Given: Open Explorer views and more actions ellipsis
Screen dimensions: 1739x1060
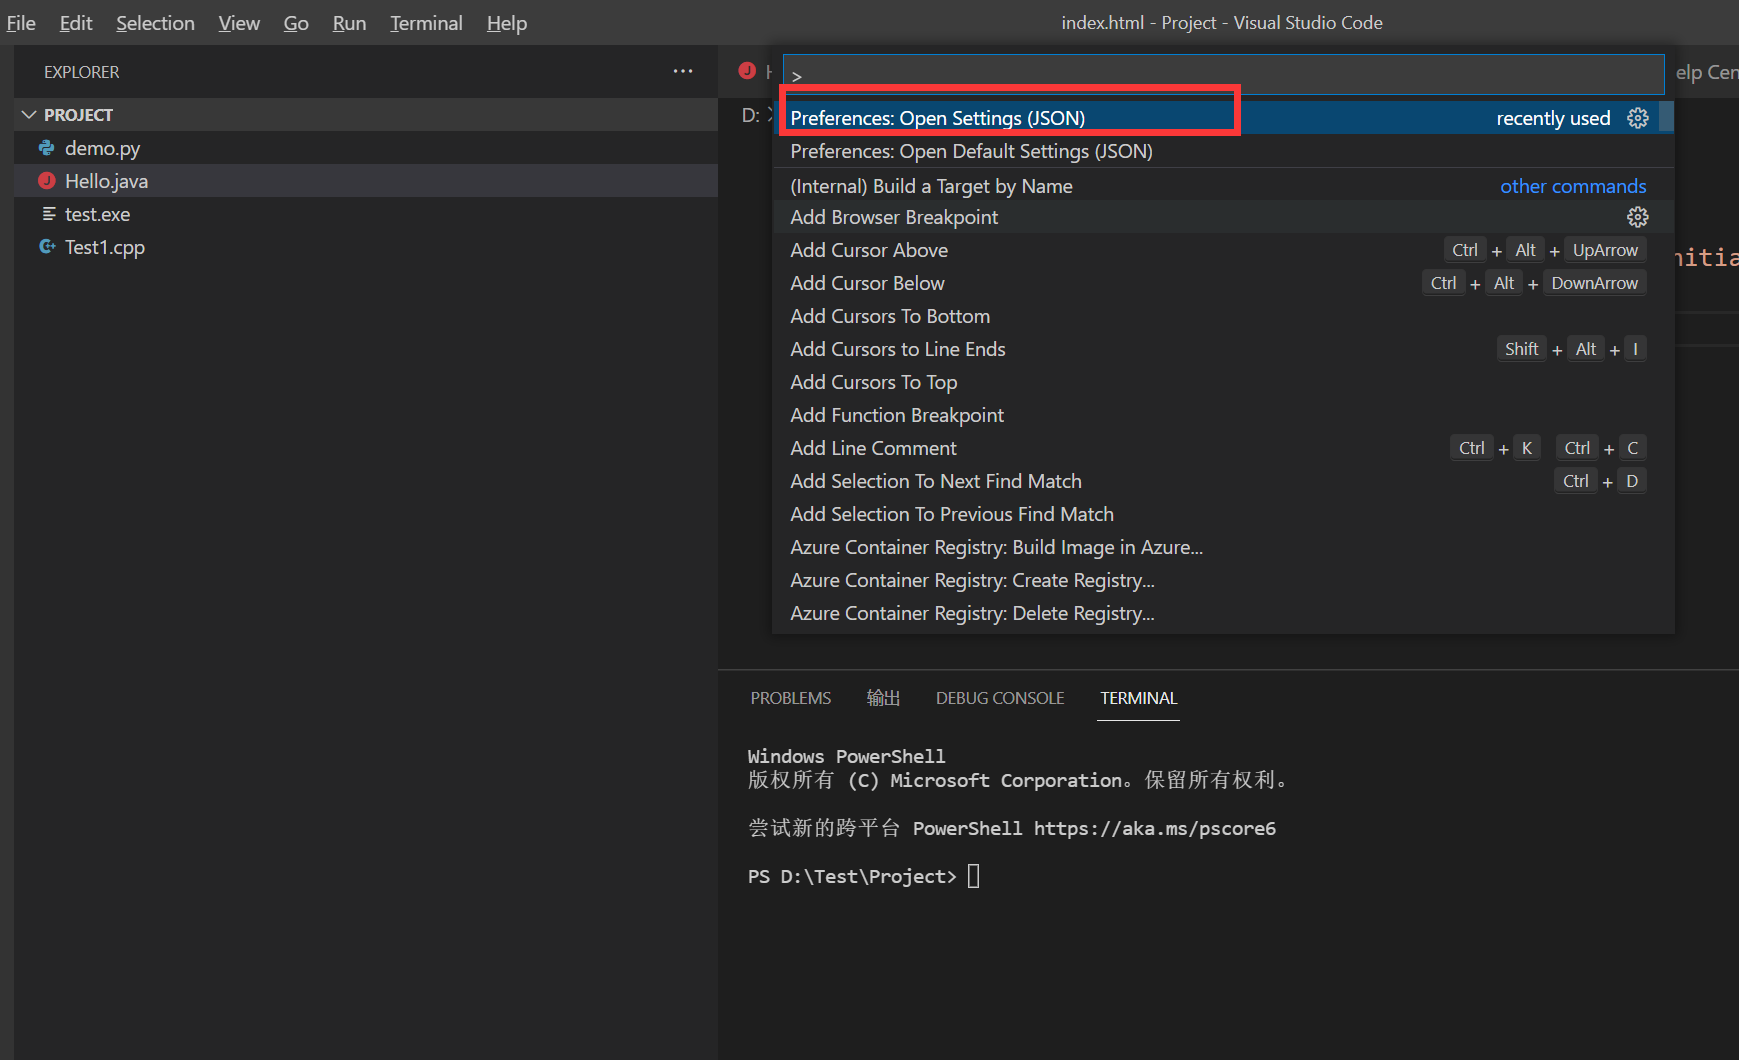Looking at the screenshot, I should click(x=683, y=71).
